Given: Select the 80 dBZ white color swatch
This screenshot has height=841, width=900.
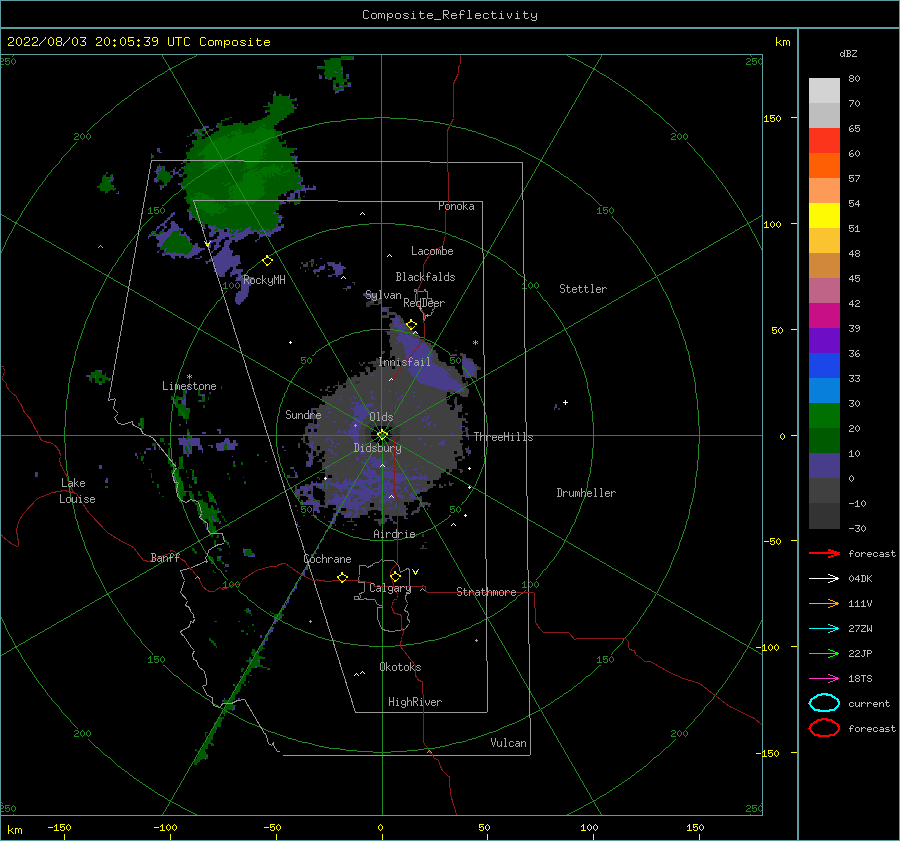Looking at the screenshot, I should tap(824, 90).
